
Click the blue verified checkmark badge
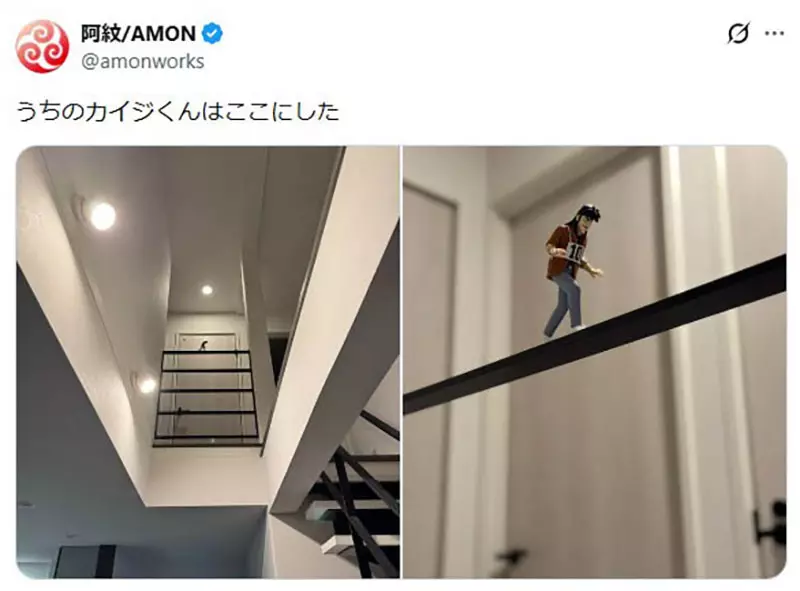coord(212,34)
